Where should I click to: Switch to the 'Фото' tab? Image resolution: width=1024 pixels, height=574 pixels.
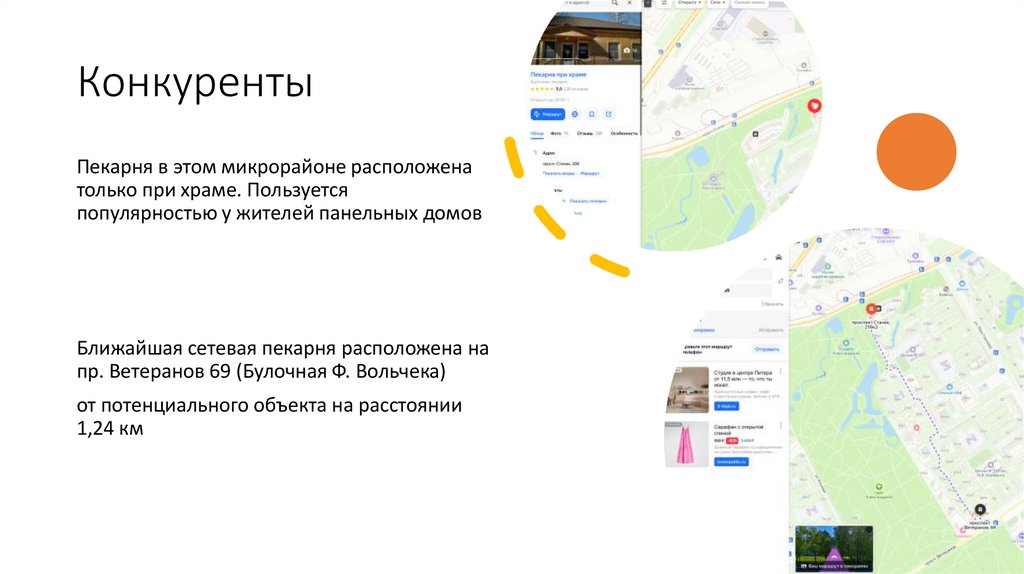tap(556, 133)
